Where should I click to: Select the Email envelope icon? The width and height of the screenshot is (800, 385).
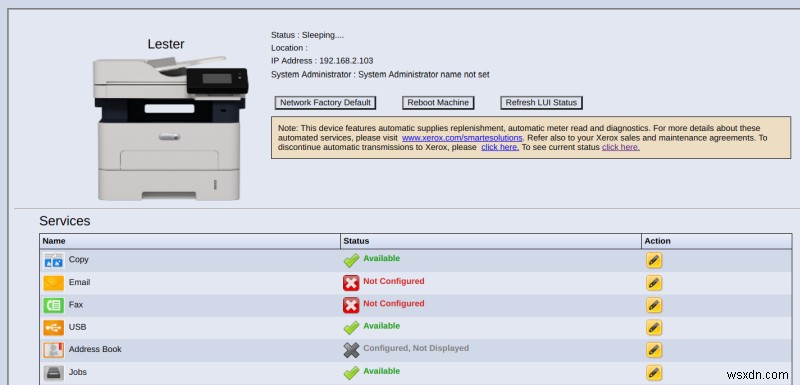(x=54, y=283)
